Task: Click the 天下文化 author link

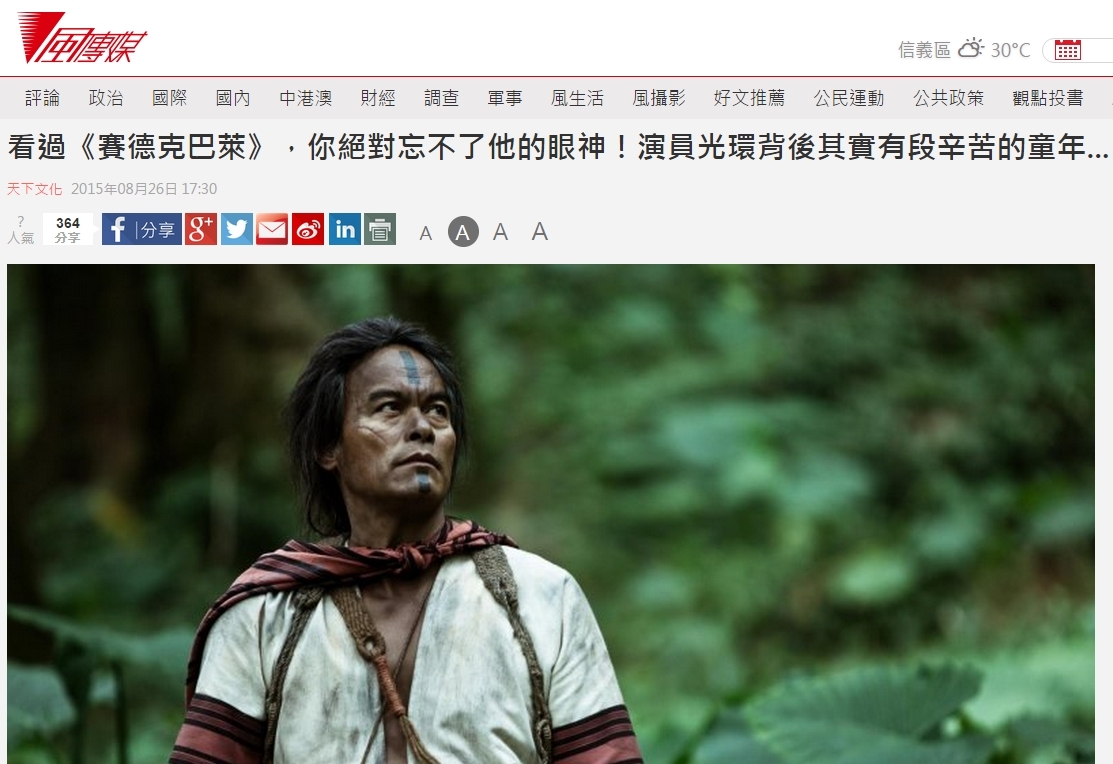Action: (x=35, y=189)
